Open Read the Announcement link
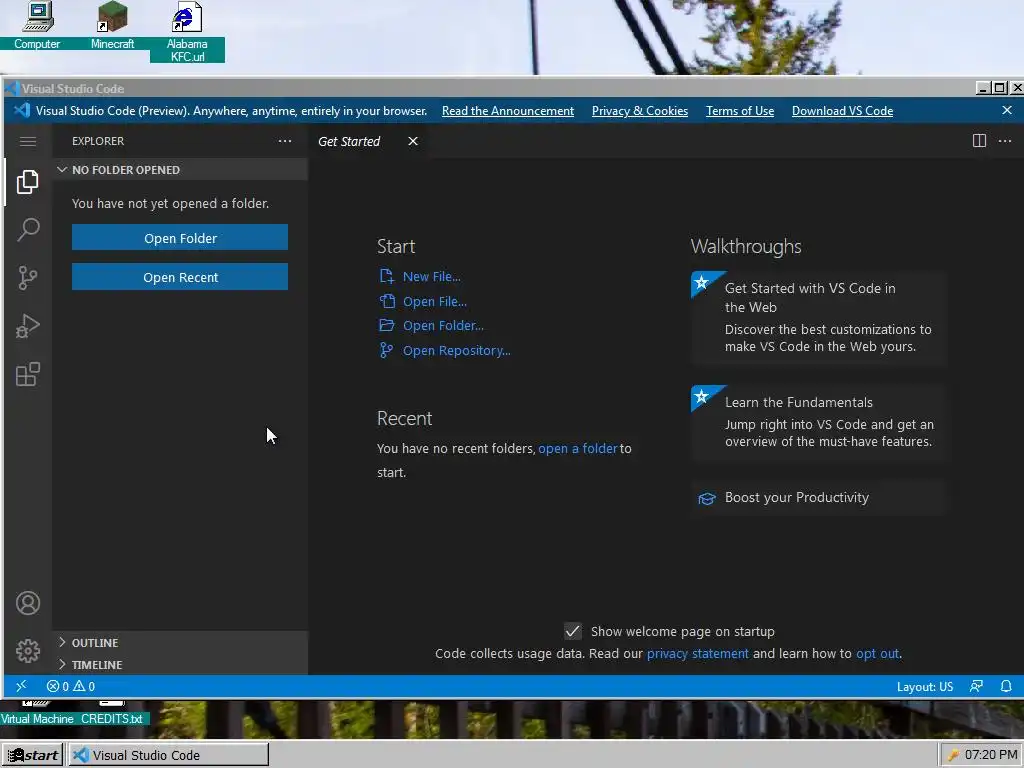The height and width of the screenshot is (768, 1024). click(508, 111)
